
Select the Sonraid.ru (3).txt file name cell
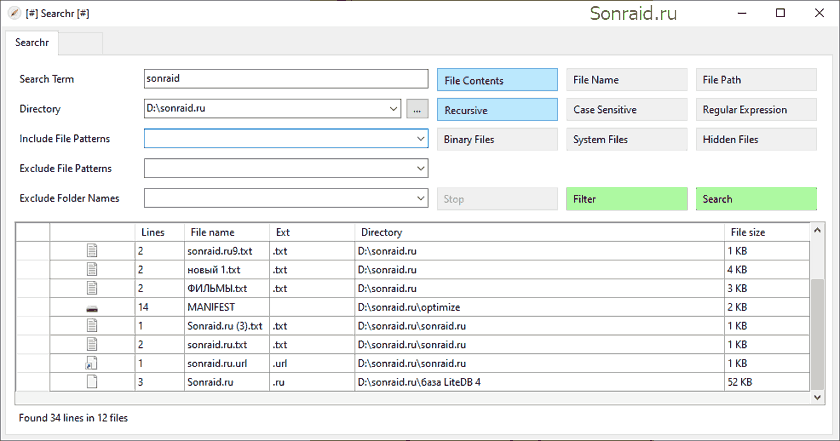(227, 326)
